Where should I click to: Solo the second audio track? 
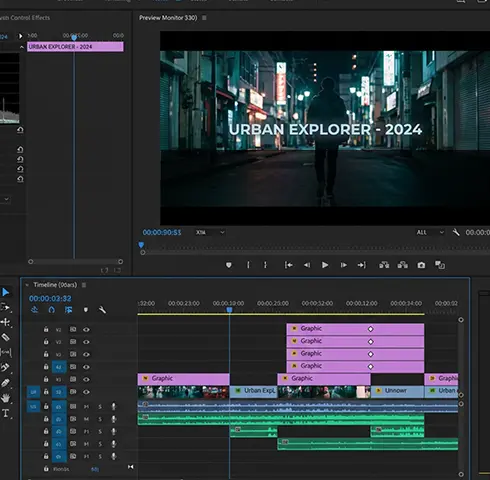tap(100, 419)
